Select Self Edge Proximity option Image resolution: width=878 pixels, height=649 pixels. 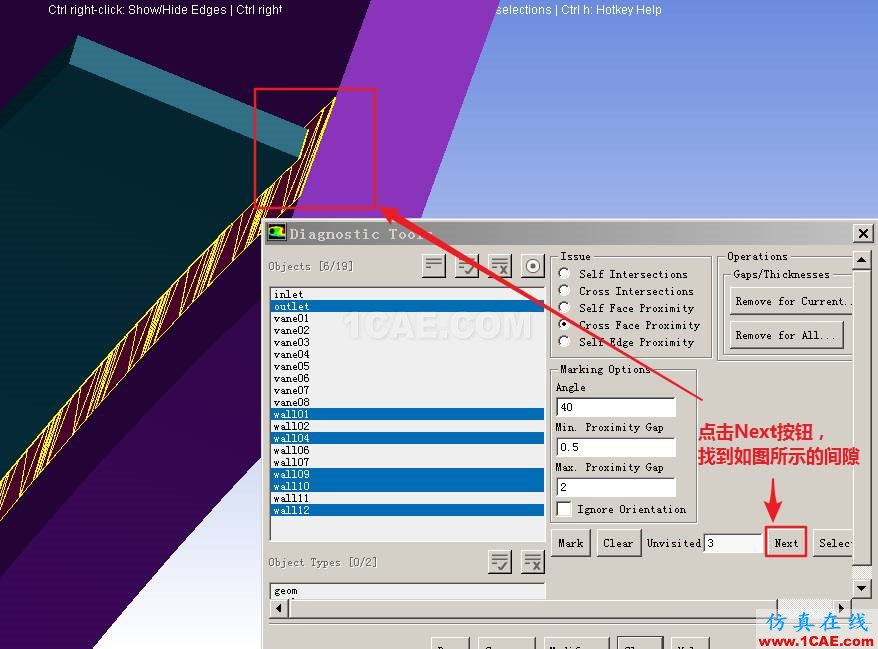coord(564,342)
